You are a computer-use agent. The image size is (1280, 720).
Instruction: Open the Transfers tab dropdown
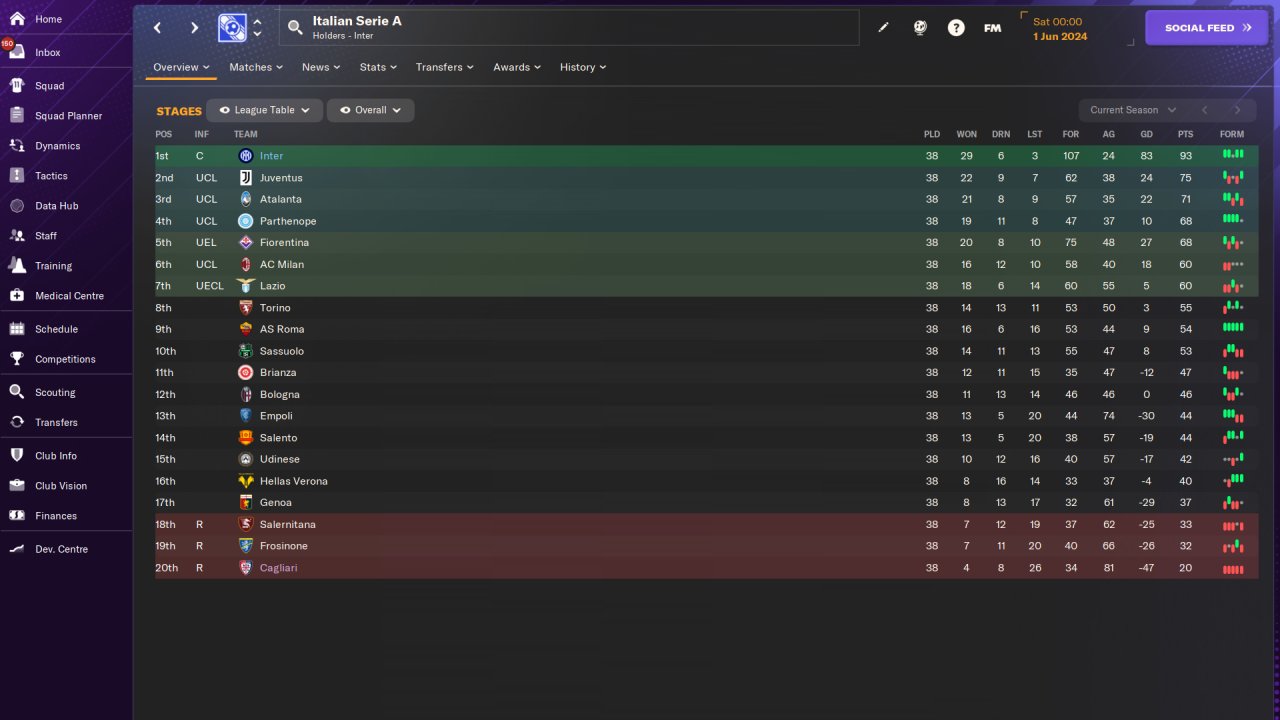pyautogui.click(x=445, y=67)
